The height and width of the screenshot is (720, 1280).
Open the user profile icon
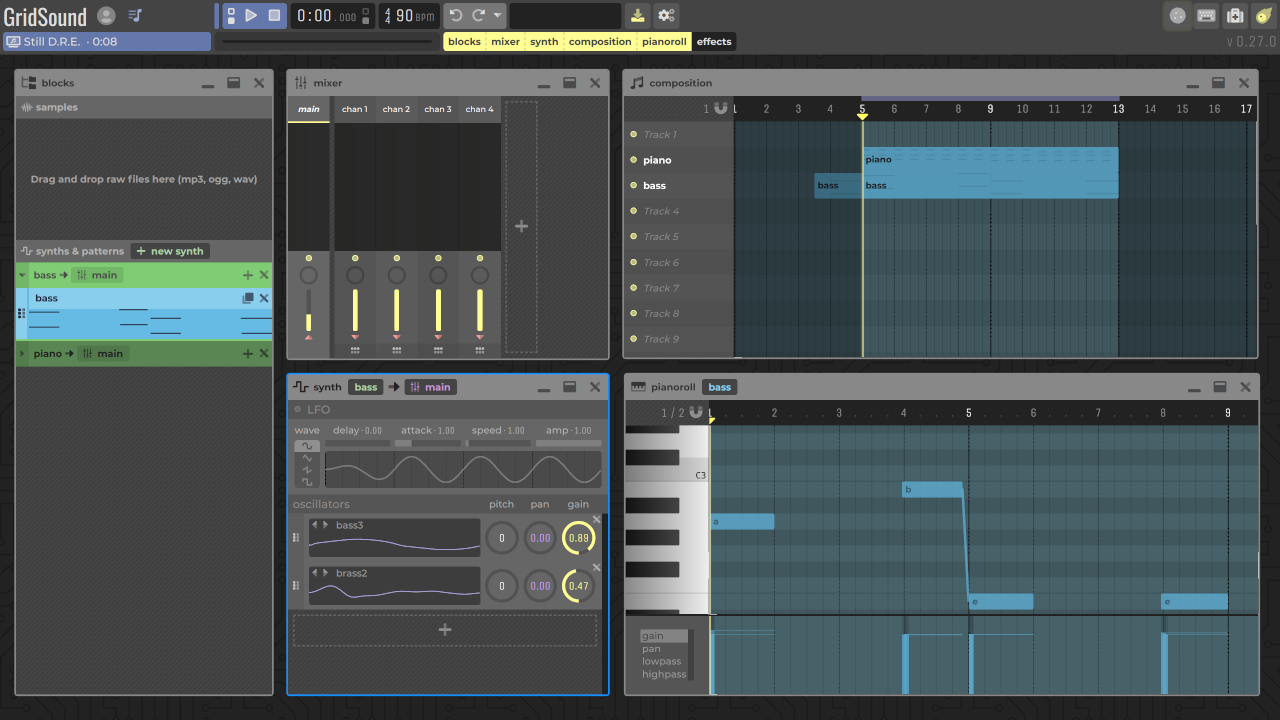[x=106, y=15]
